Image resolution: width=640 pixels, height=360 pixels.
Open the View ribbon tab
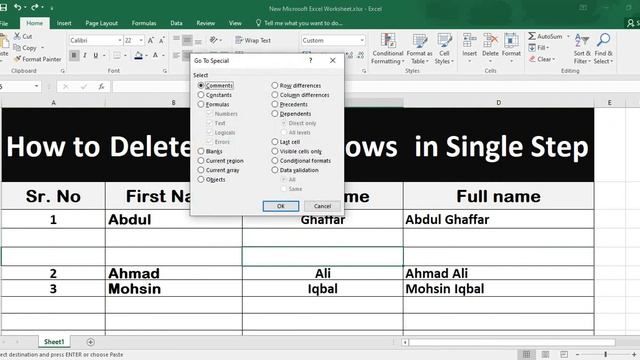click(235, 23)
